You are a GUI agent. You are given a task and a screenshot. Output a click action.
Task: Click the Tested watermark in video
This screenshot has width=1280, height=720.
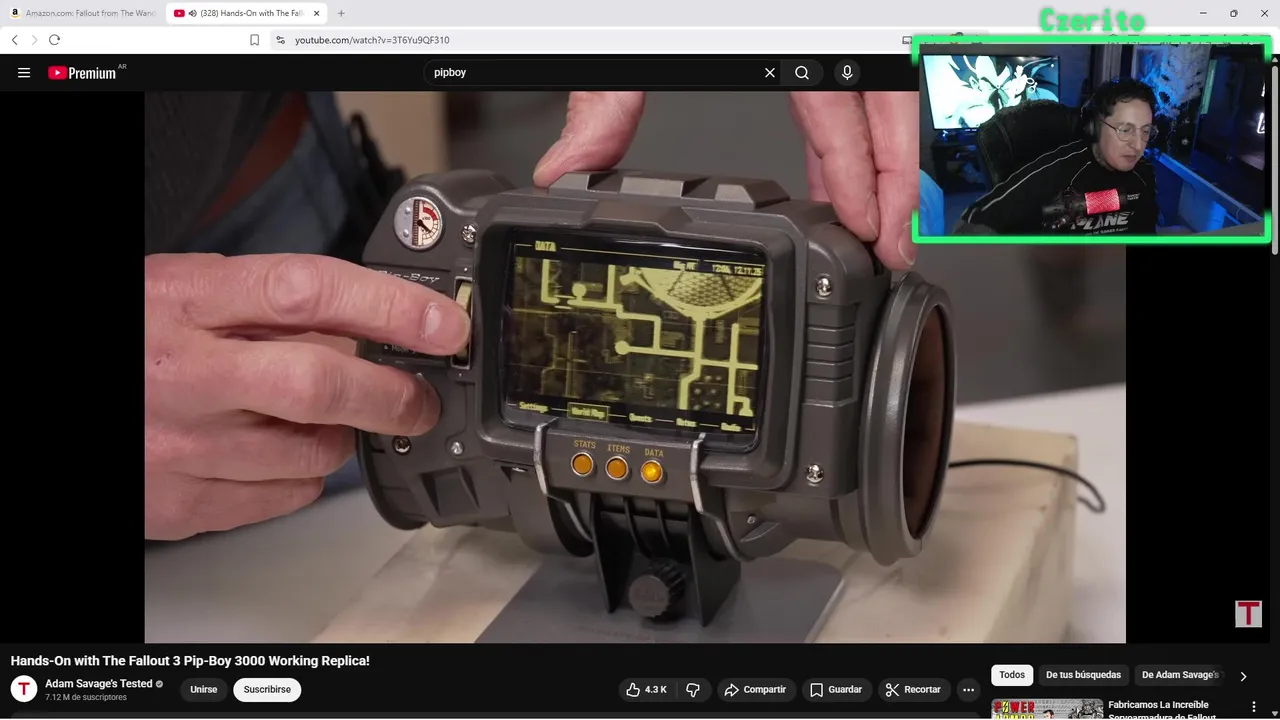tap(1248, 614)
